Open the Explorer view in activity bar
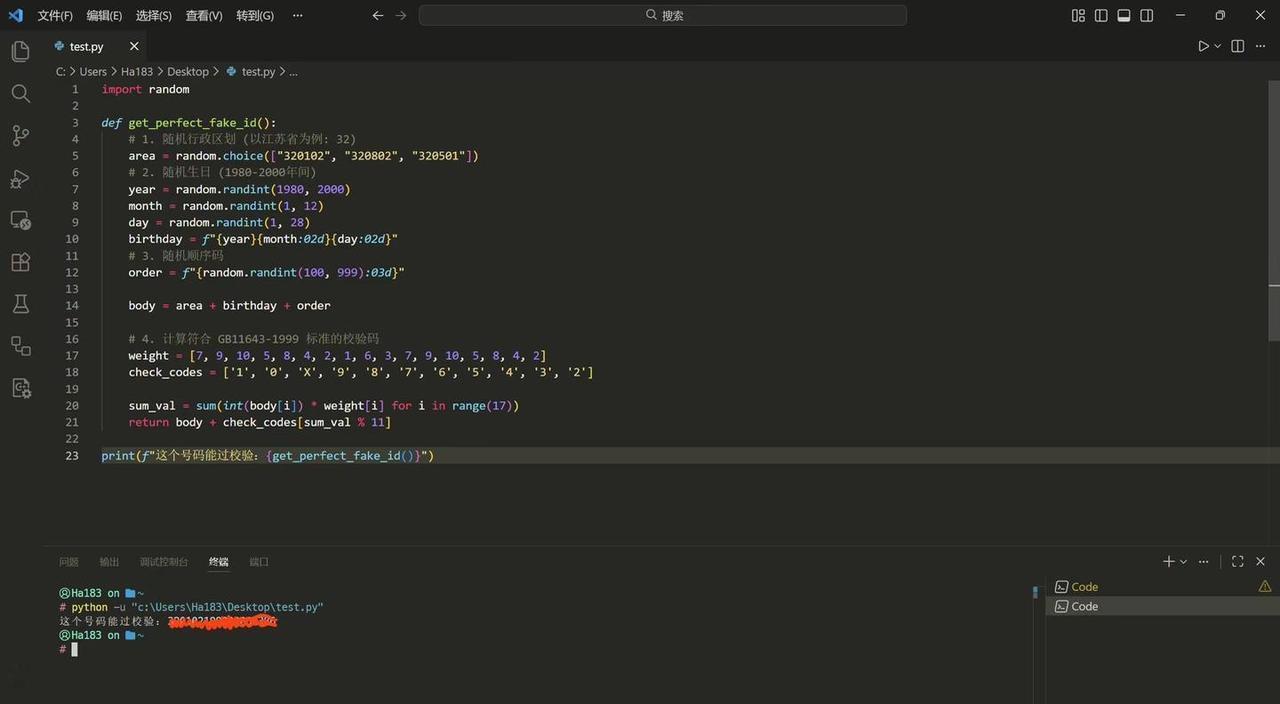This screenshot has height=704, width=1280. click(20, 51)
